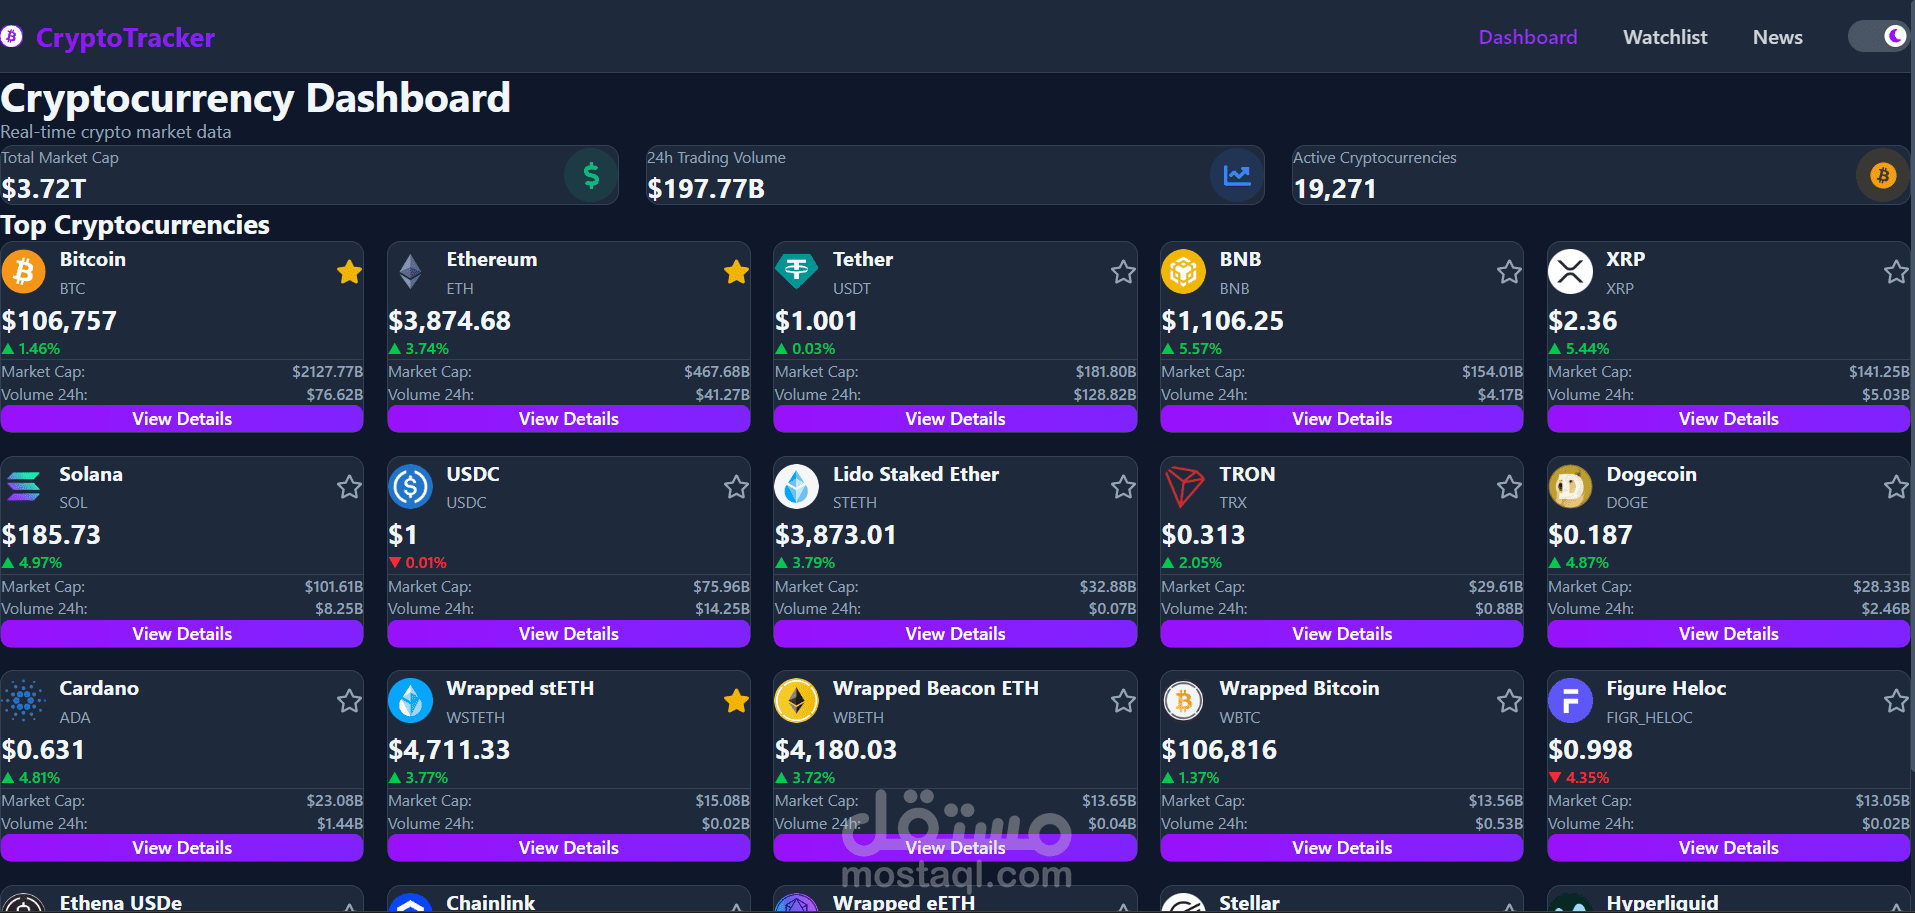Click the Wrapped Beacon ETH logo
Screen dimensions: 1915x913
click(x=797, y=700)
